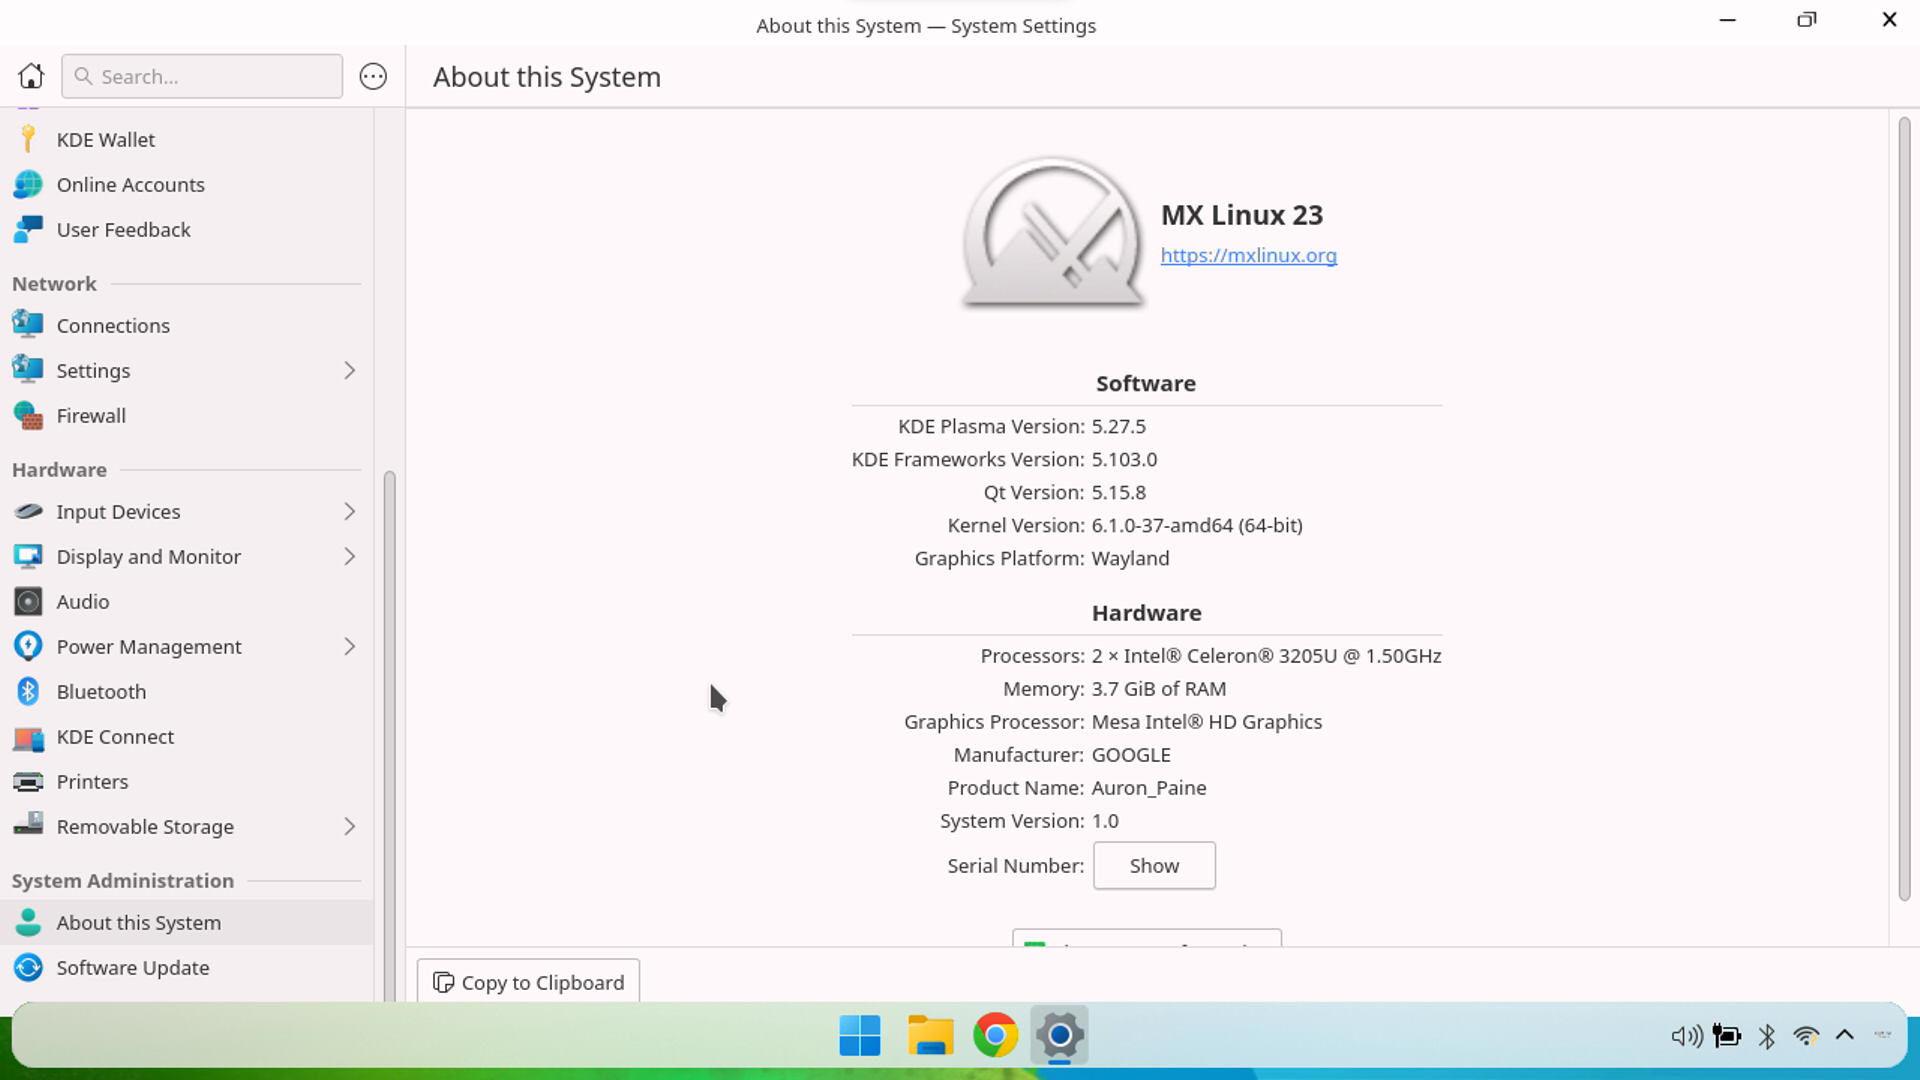Click the Input Devices mouse icon
Screen dimensions: 1920x1080
(28, 511)
